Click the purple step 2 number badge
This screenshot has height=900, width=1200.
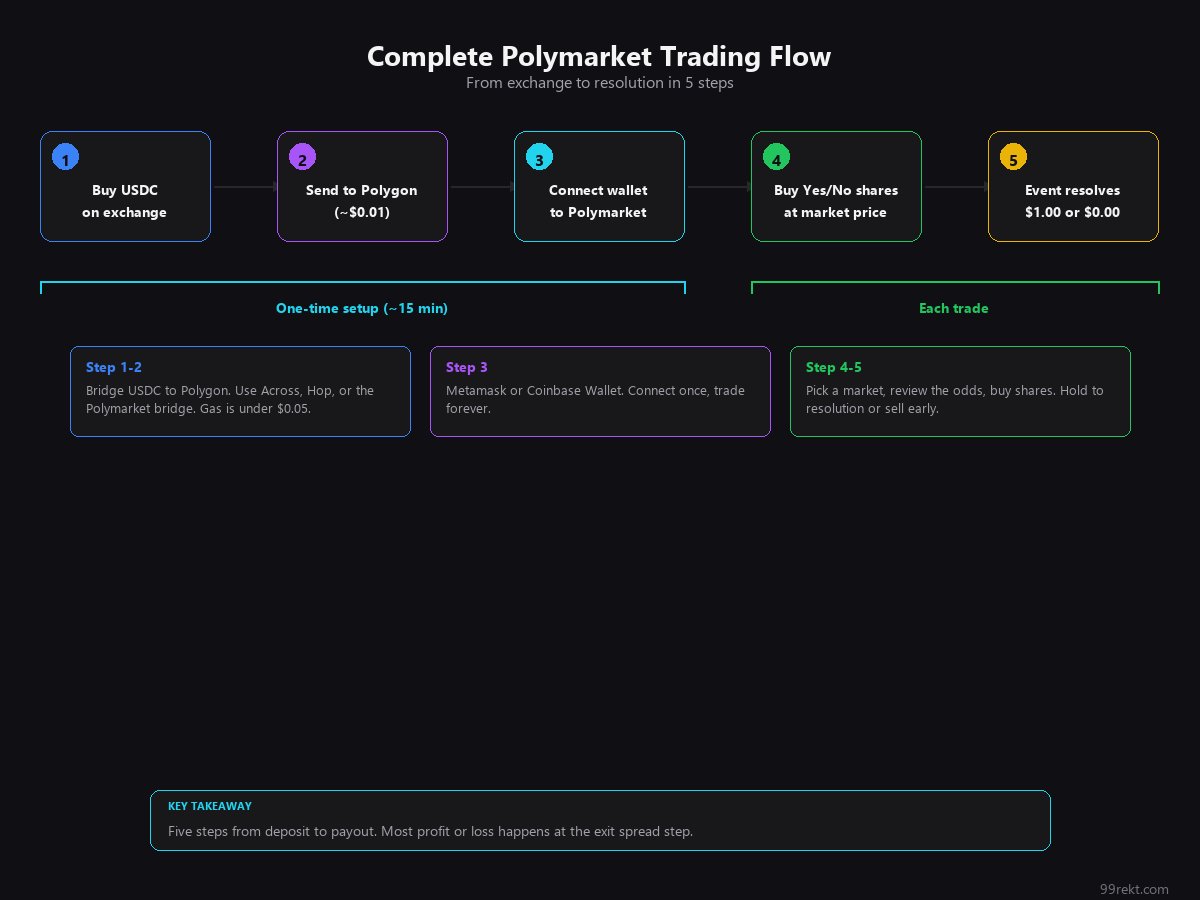[x=302, y=158]
